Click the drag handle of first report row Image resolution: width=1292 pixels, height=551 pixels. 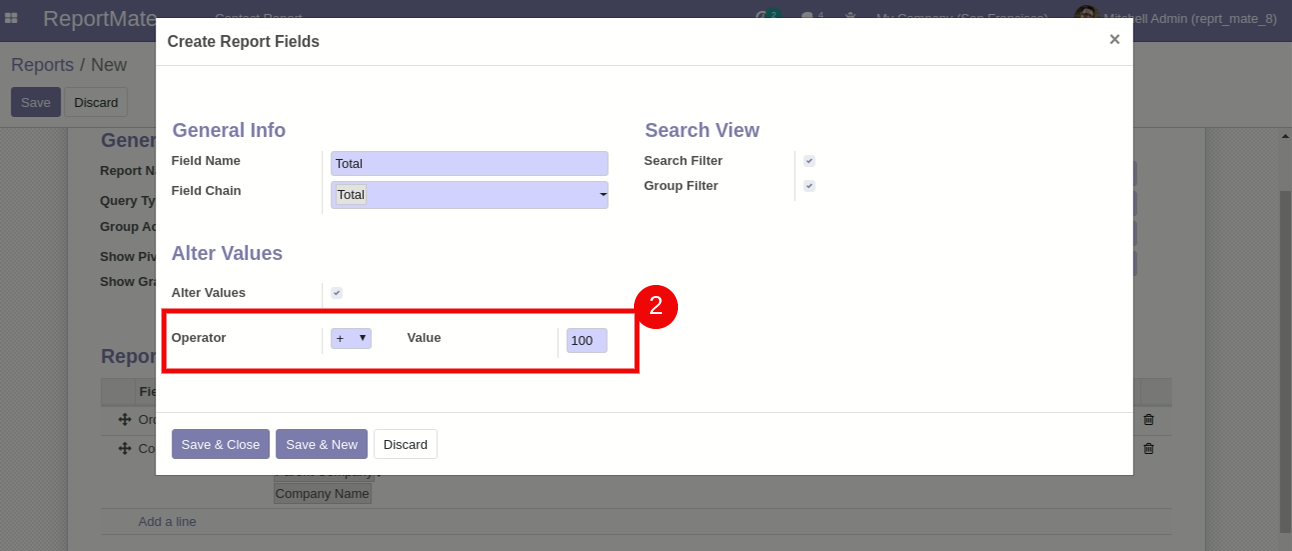pyautogui.click(x=125, y=420)
